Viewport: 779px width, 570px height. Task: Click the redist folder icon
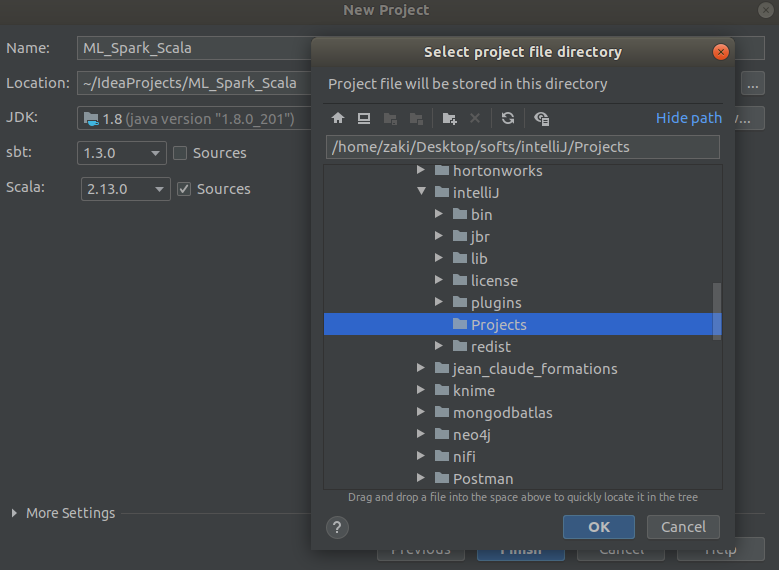[460, 346]
